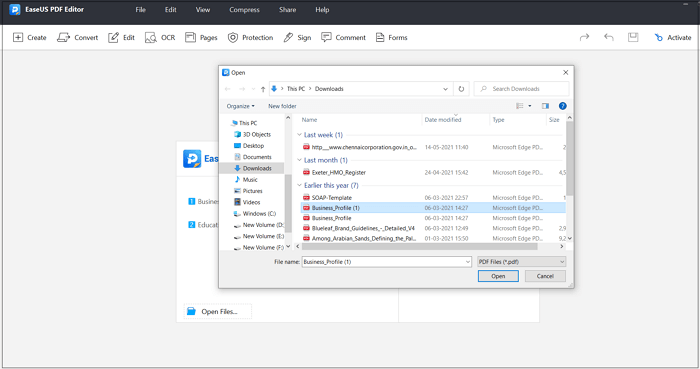The image size is (700, 369).
Task: Expand the address bar history dropdown
Action: (445, 89)
